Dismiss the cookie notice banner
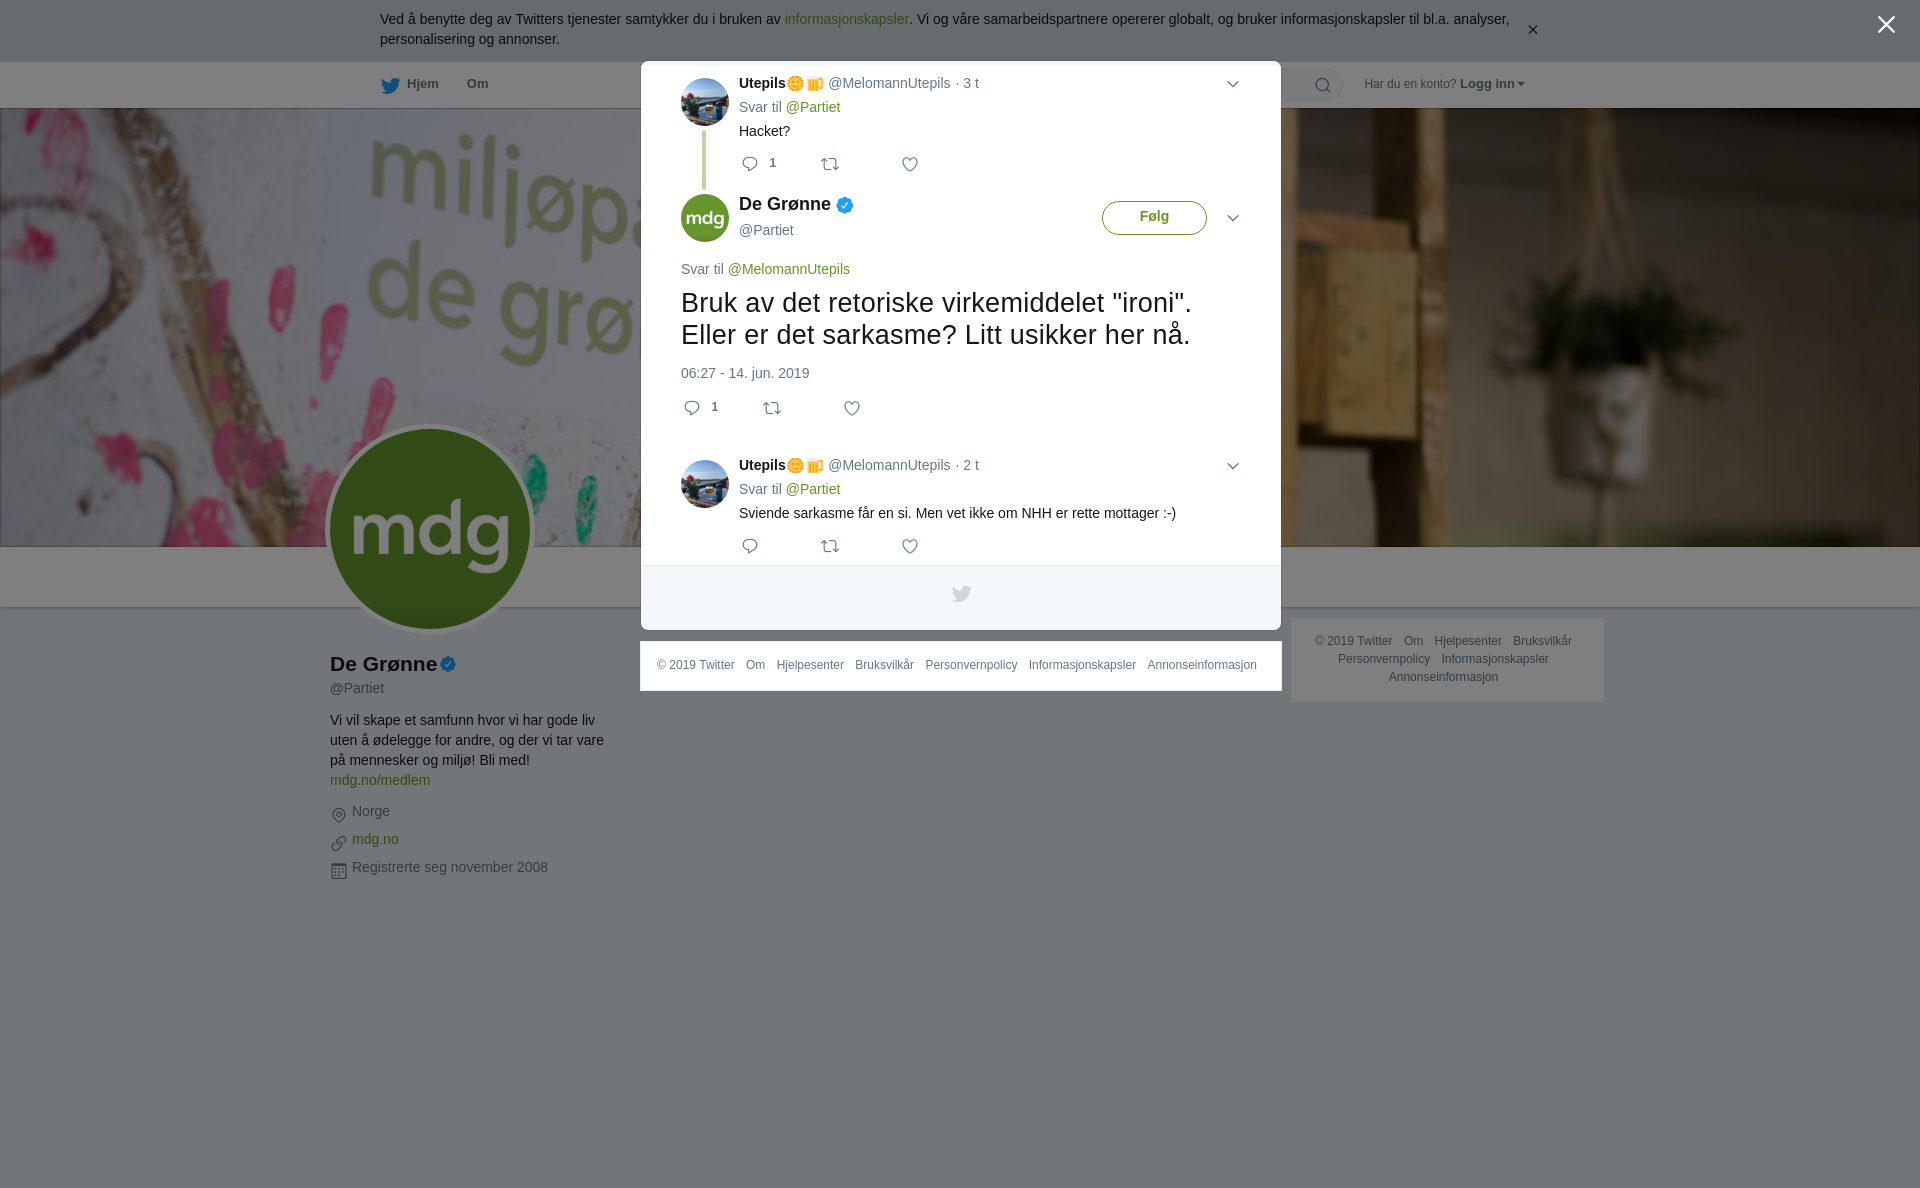 point(1532,30)
